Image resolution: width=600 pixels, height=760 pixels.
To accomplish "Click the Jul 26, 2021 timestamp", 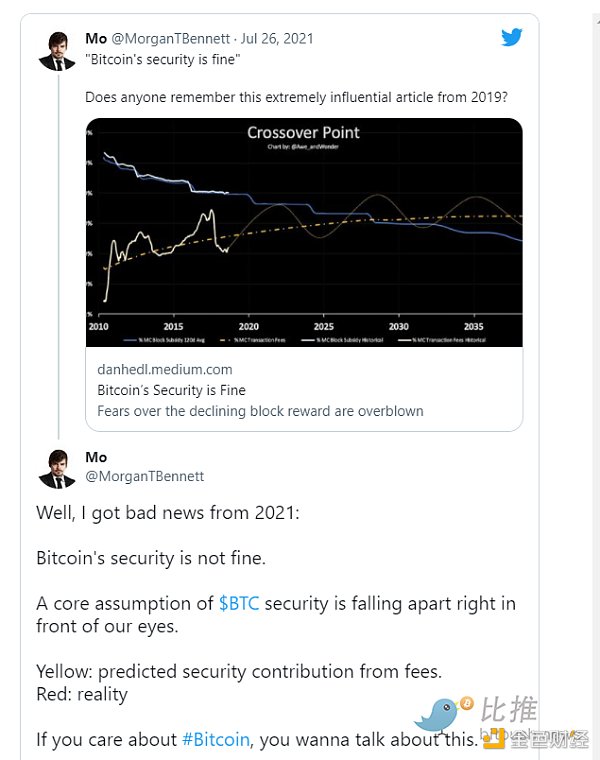I will click(x=276, y=39).
